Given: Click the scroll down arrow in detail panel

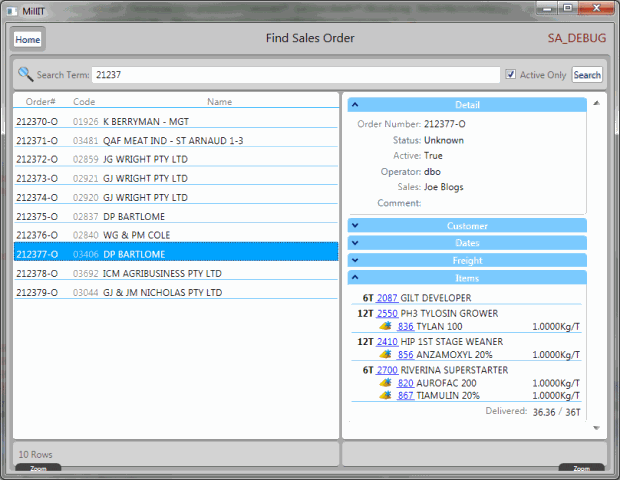Looking at the screenshot, I should point(597,428).
